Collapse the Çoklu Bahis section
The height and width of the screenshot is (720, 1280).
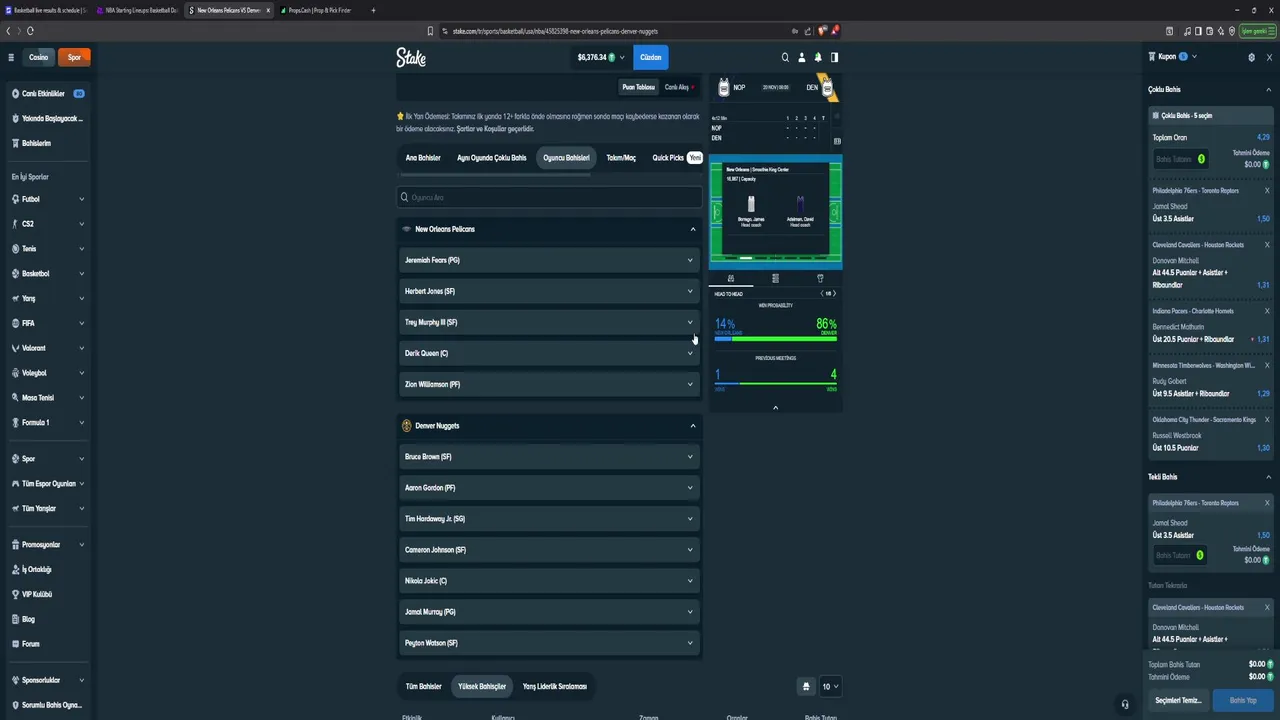[1268, 90]
